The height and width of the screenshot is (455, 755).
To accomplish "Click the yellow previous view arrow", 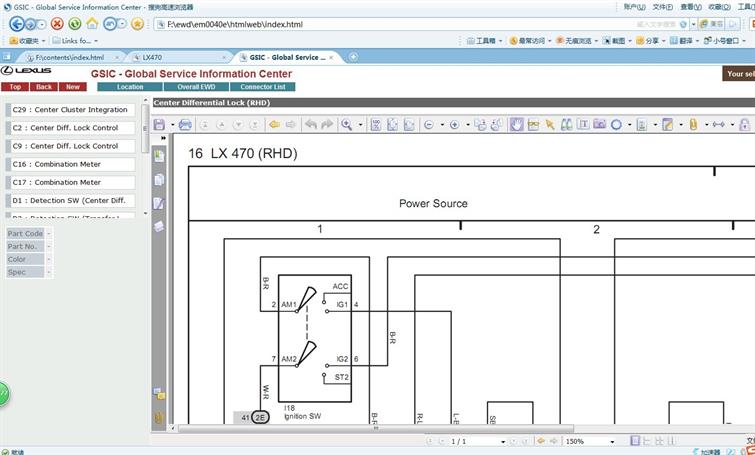I will [x=274, y=125].
